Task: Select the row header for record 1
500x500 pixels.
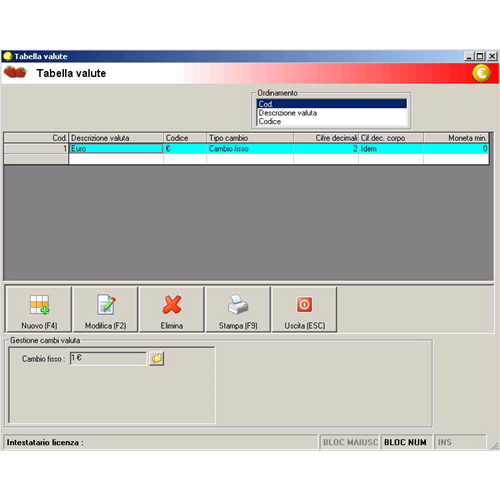Action: [36, 149]
